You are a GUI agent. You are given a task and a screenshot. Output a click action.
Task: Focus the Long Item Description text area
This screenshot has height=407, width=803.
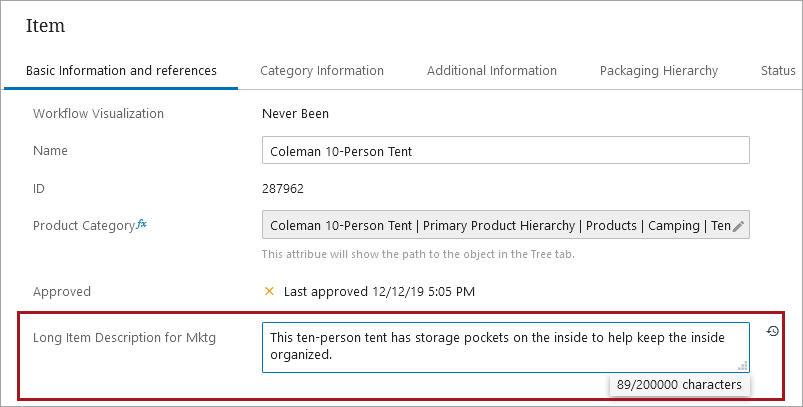(505, 347)
